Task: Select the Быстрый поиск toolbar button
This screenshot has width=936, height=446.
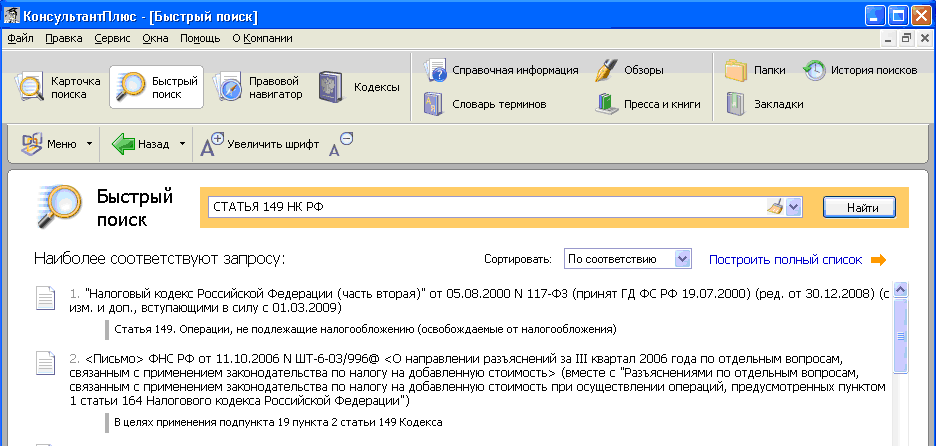Action: pos(156,87)
